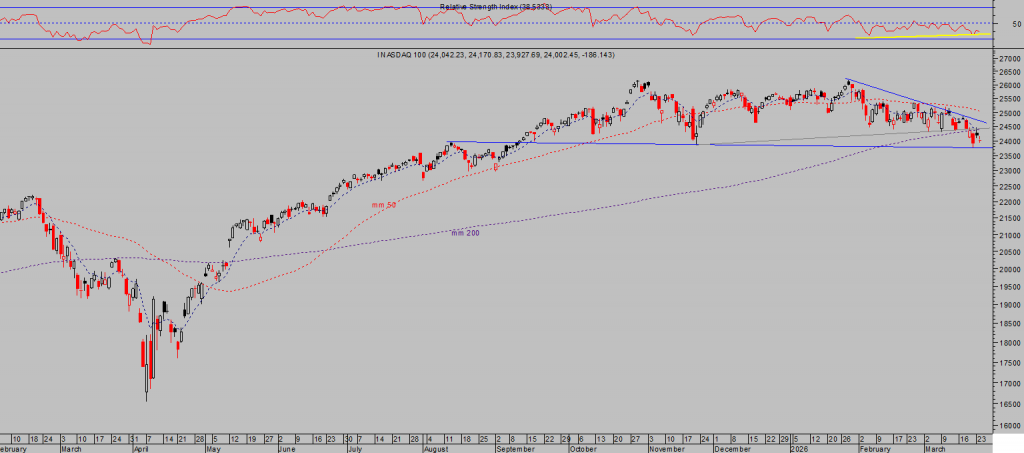
Task: Click the "November" month label on time axis
Action: [x=667, y=447]
